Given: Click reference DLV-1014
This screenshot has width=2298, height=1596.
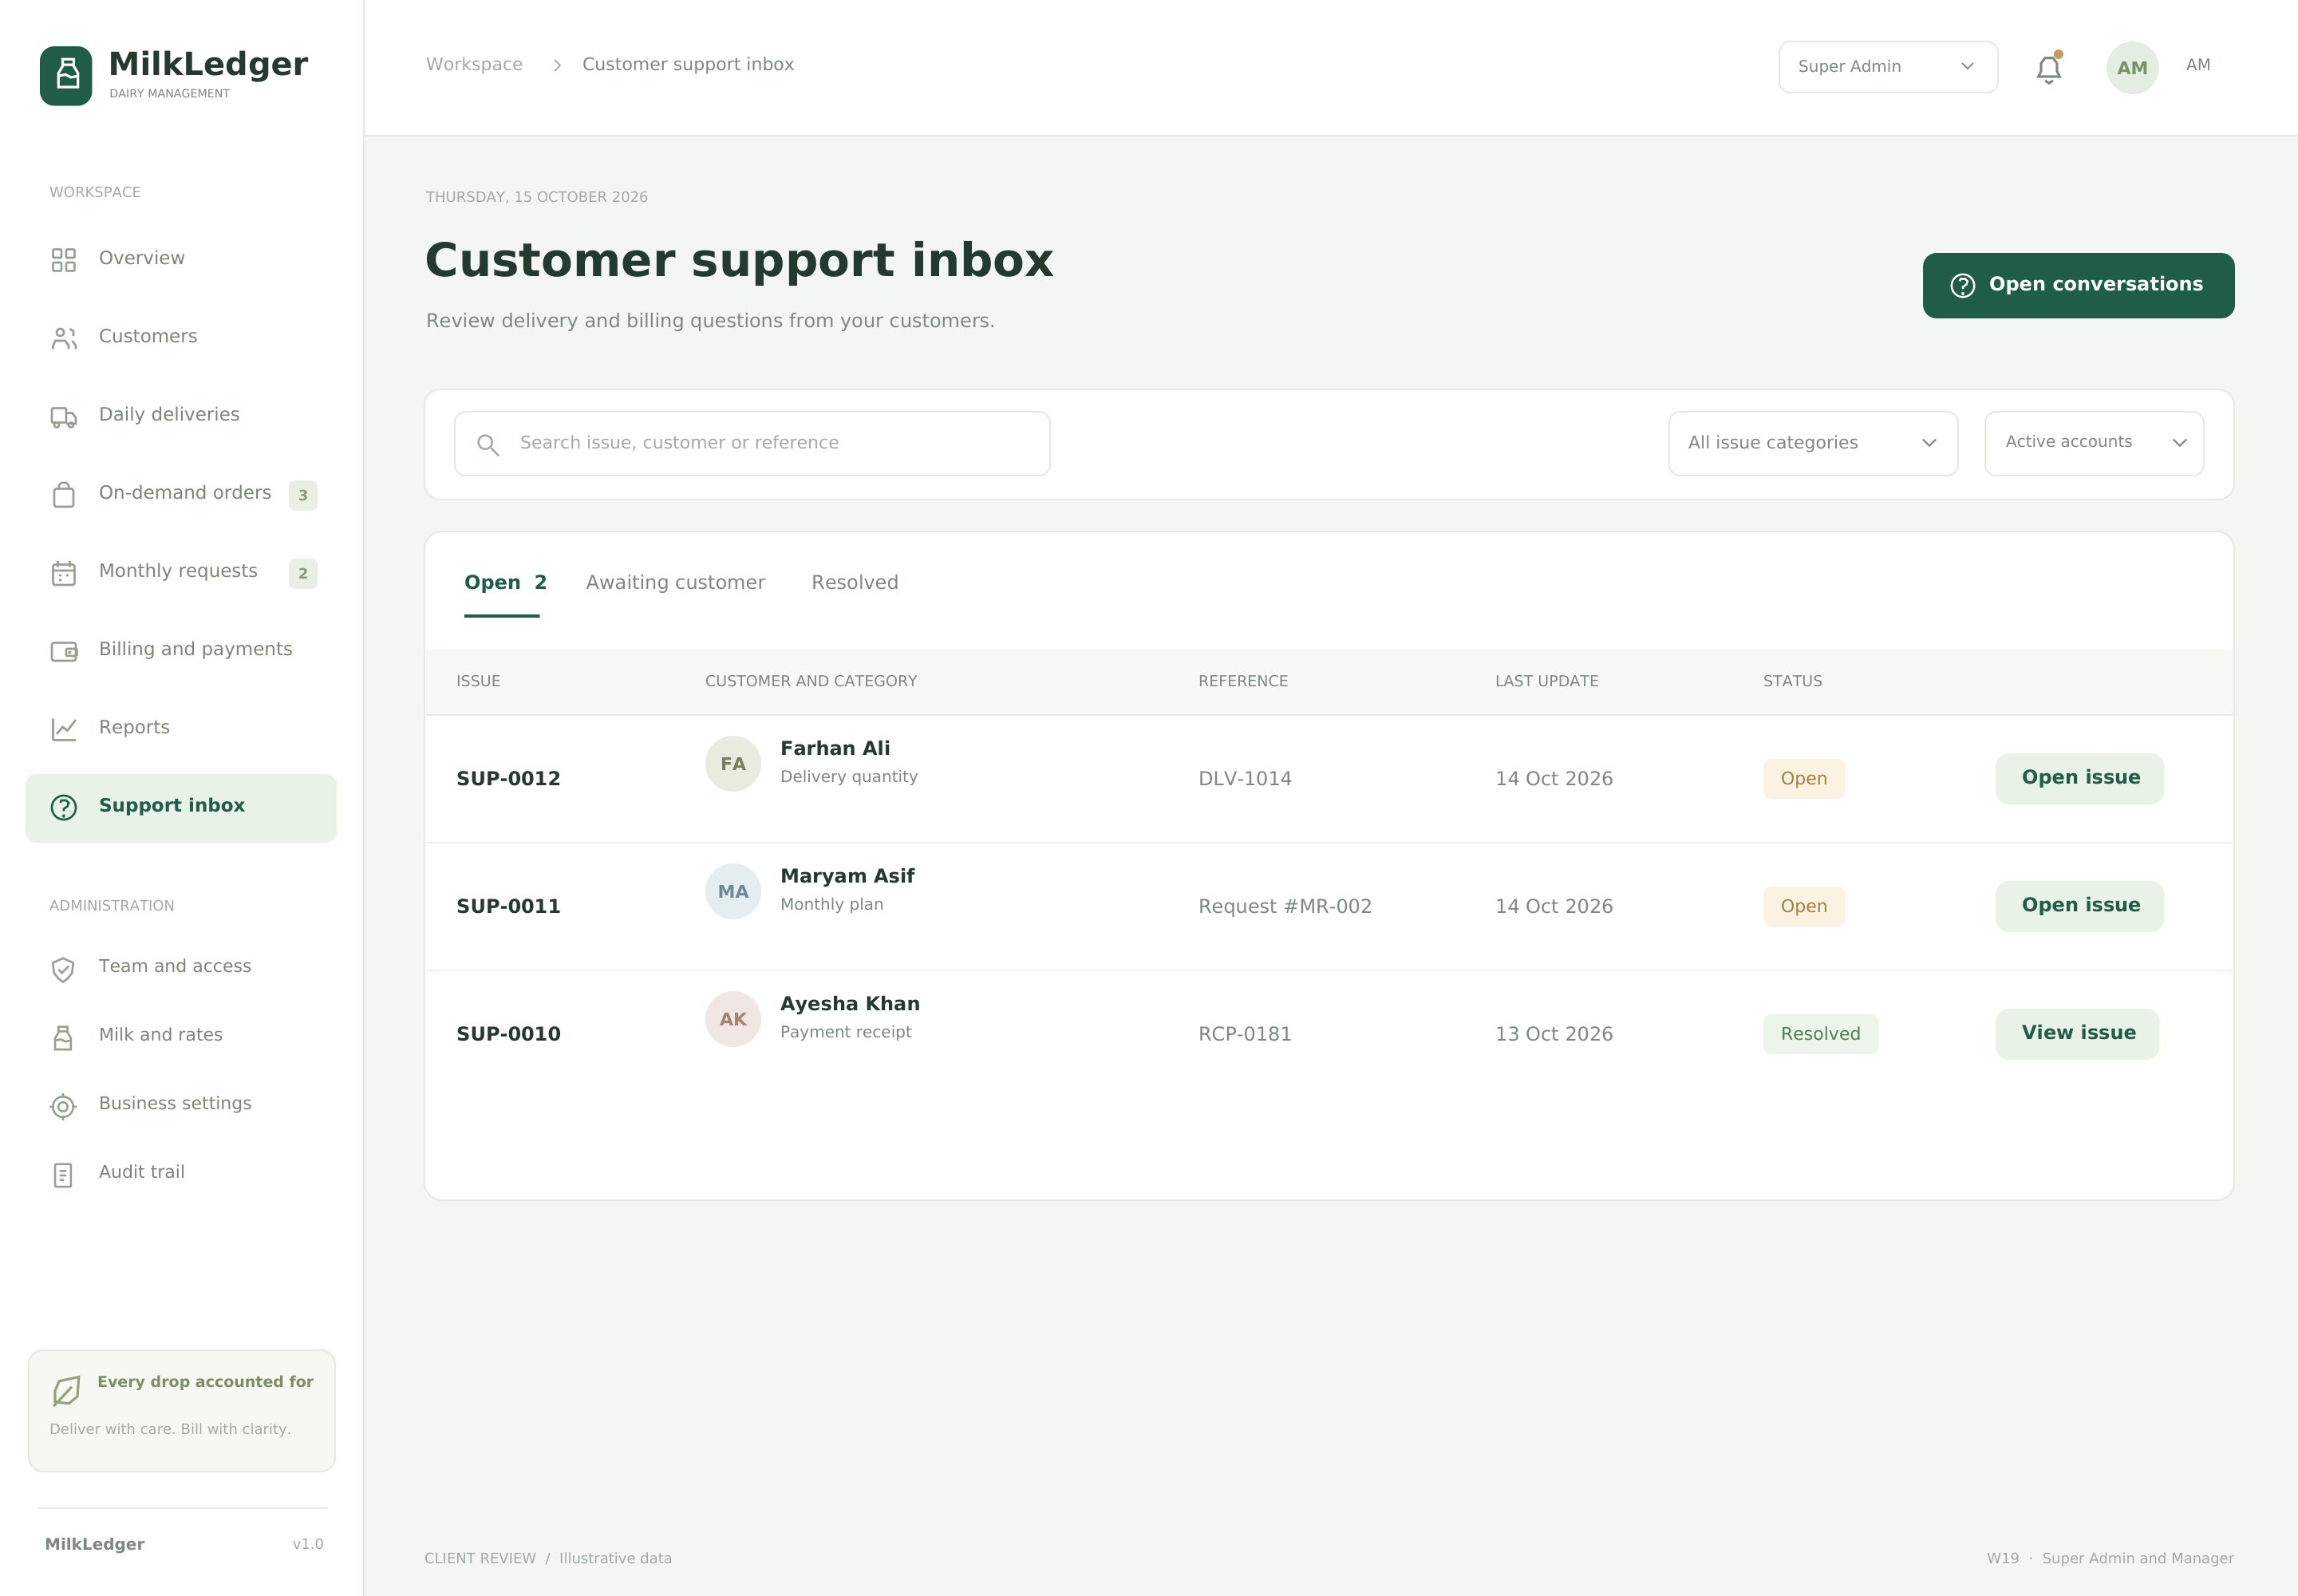Looking at the screenshot, I should (x=1245, y=779).
